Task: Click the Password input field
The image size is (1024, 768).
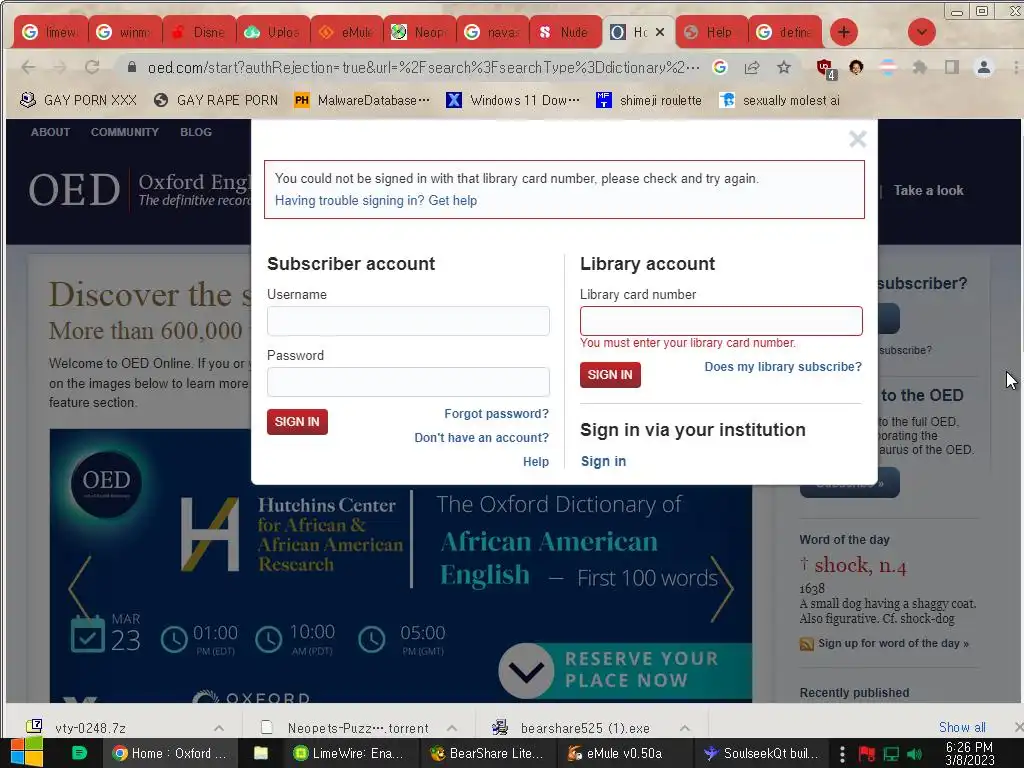Action: click(408, 382)
